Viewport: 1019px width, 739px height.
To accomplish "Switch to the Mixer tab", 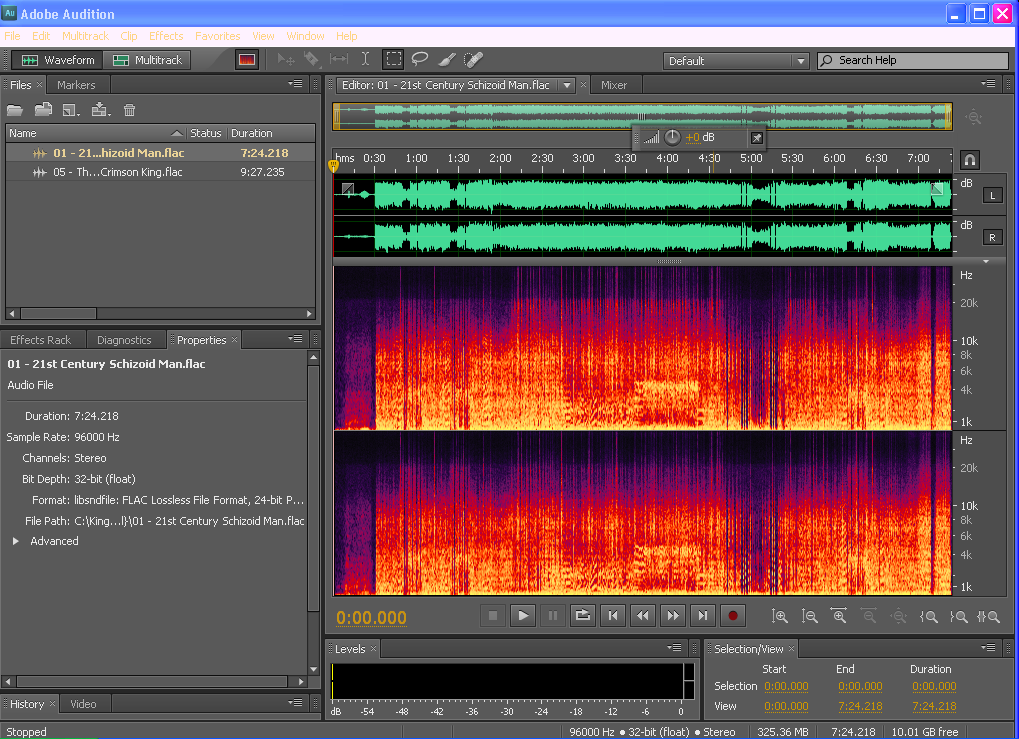I will pos(613,85).
